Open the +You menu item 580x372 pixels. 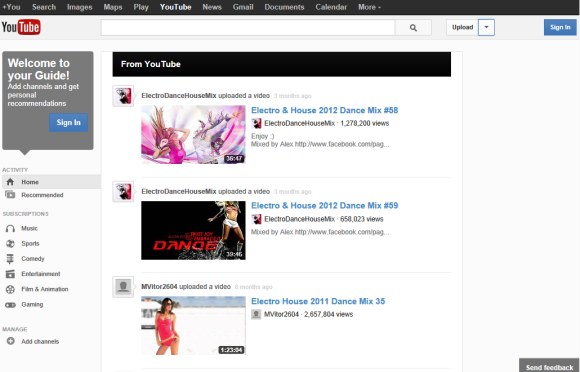(11, 7)
